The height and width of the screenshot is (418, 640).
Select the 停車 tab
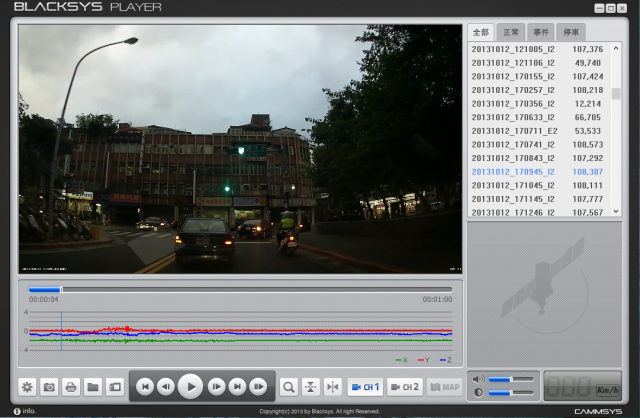571,32
